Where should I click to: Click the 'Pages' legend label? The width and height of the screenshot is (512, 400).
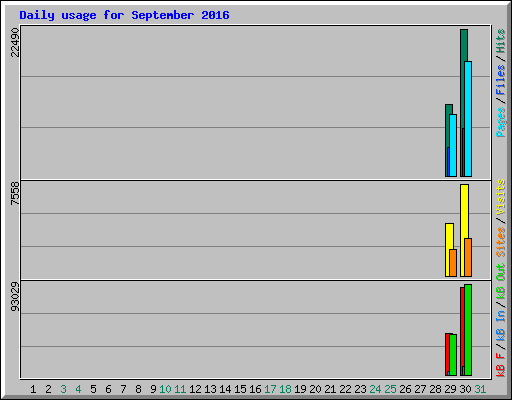[x=501, y=122]
